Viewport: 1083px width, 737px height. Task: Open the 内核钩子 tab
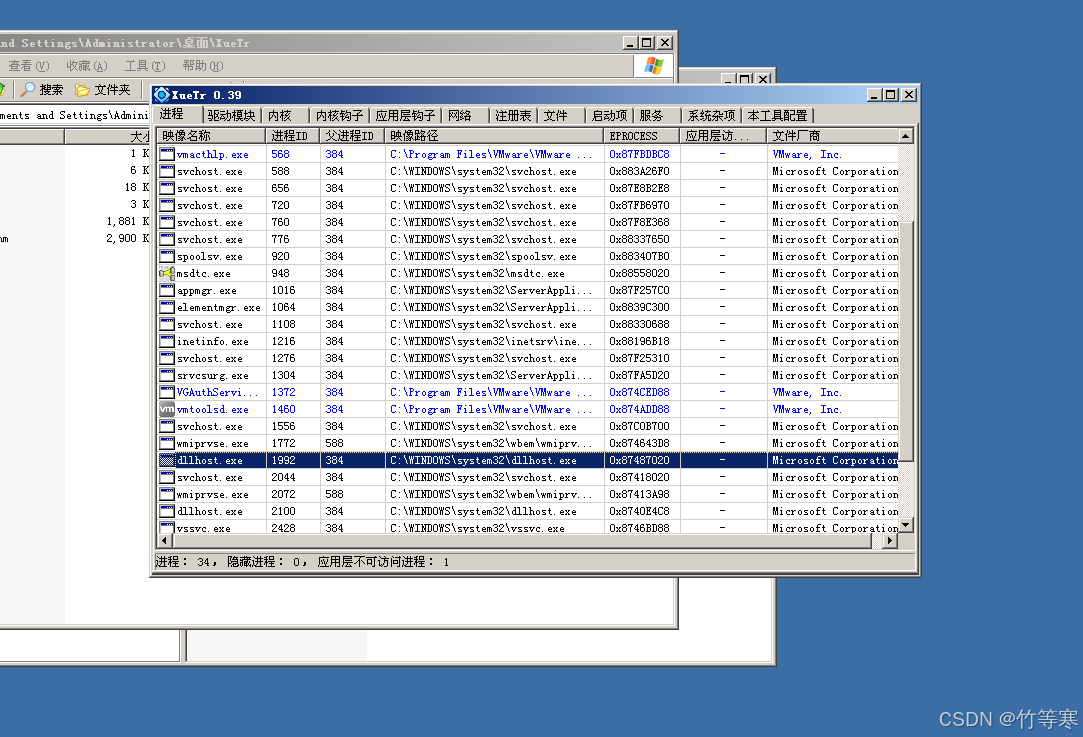[x=339, y=116]
